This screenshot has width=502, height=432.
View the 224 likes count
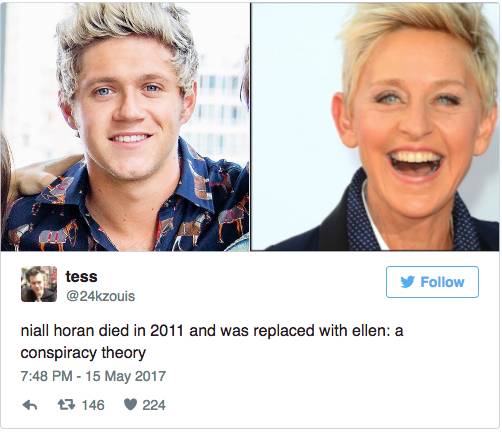click(x=154, y=405)
